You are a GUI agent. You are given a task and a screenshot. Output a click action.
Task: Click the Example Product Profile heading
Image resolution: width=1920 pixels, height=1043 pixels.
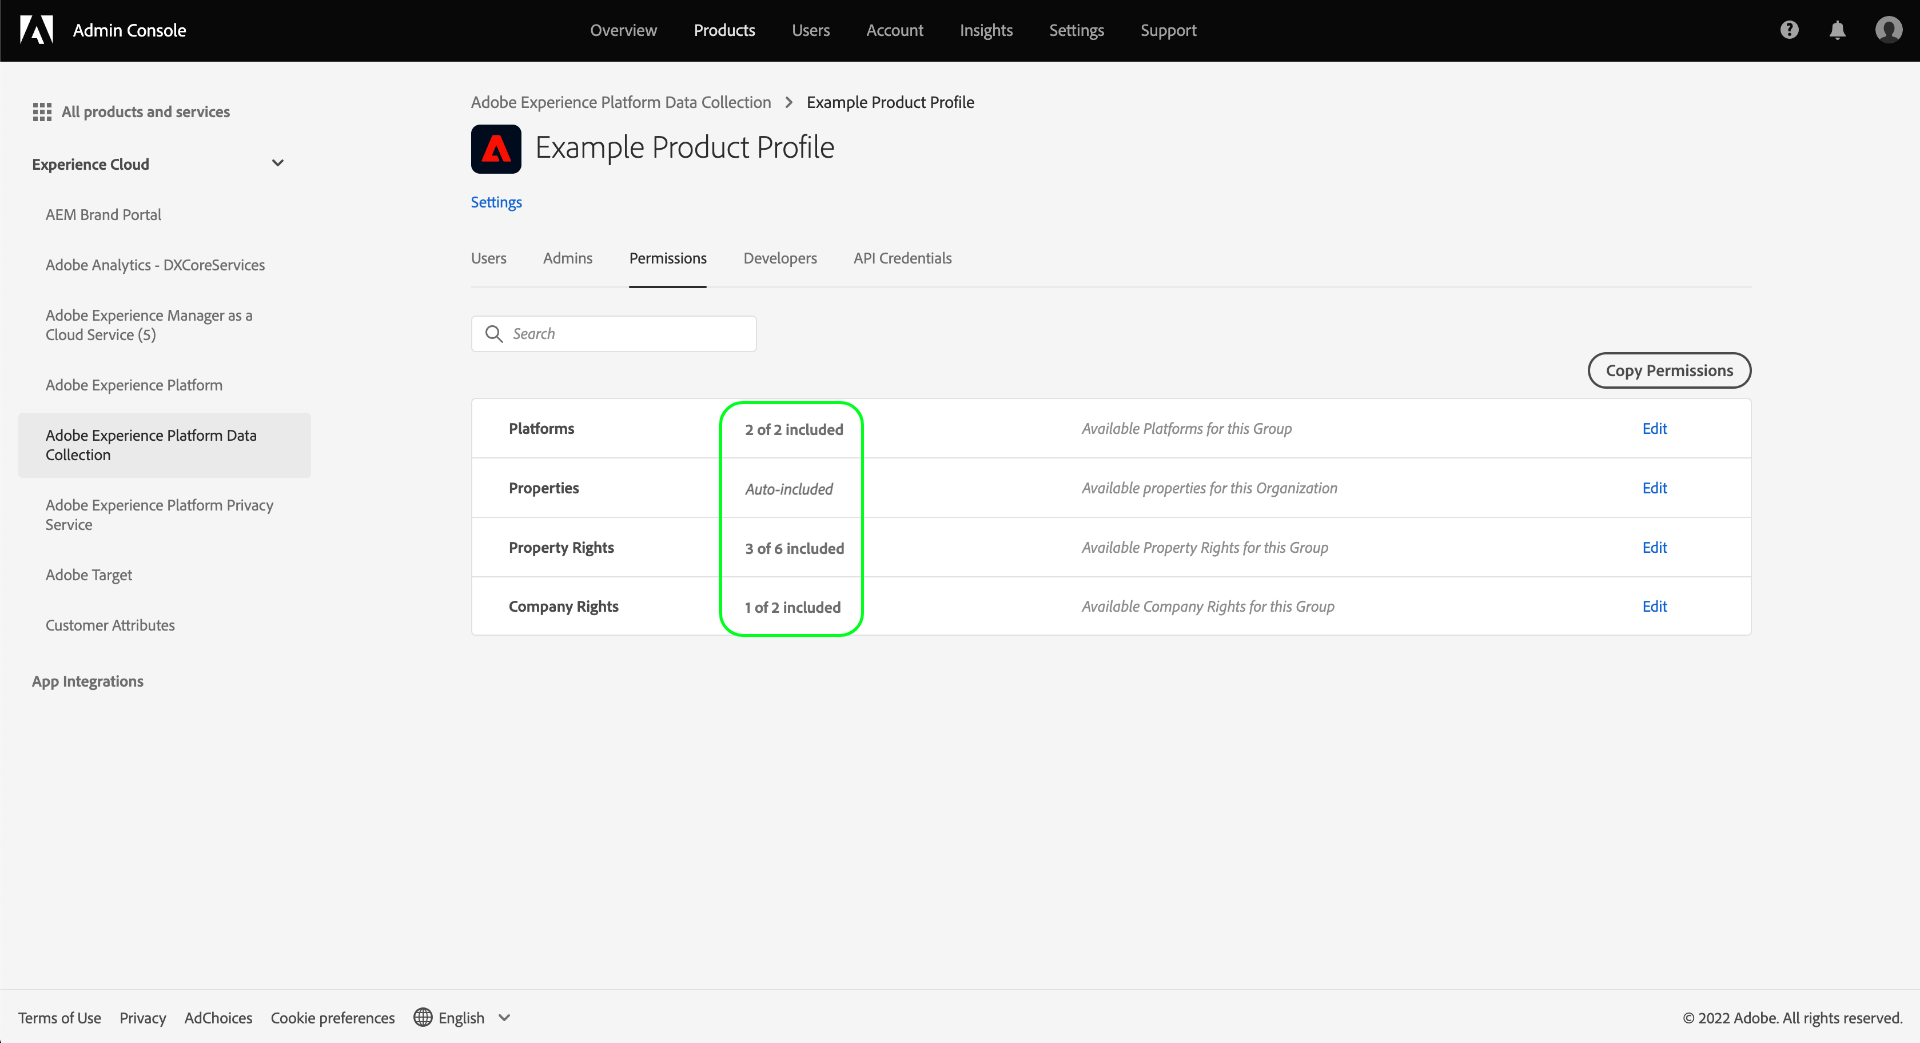pos(685,148)
